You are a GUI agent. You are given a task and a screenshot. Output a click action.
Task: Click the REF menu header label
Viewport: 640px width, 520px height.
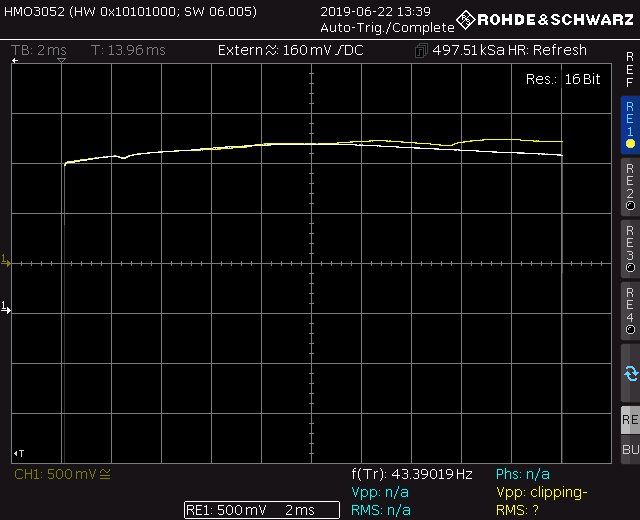point(629,68)
